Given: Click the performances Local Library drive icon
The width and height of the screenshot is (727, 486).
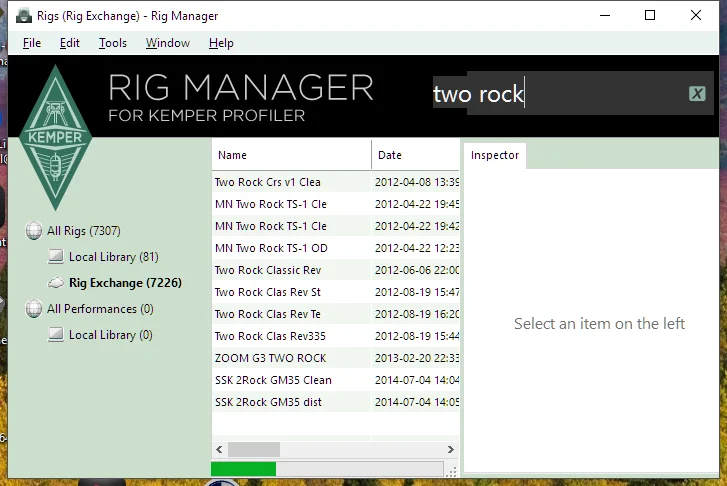Looking at the screenshot, I should click(x=56, y=335).
